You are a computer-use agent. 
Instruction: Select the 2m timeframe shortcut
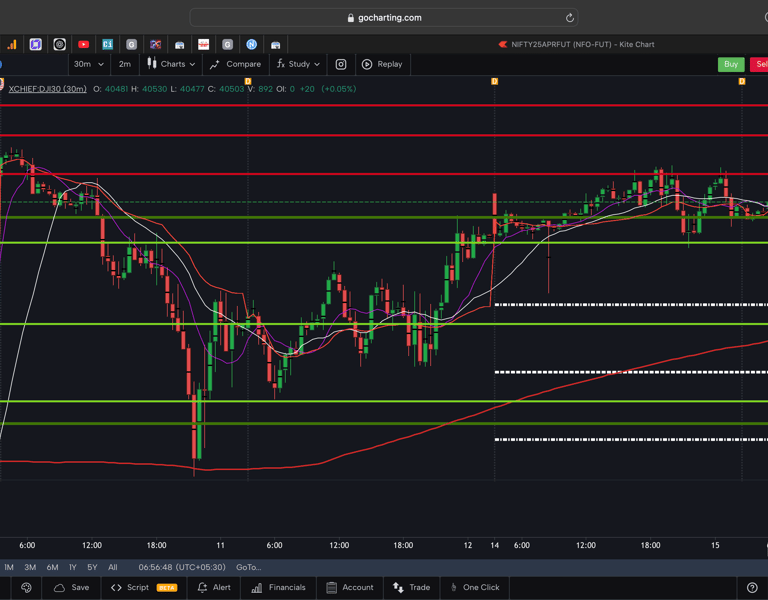(x=125, y=64)
